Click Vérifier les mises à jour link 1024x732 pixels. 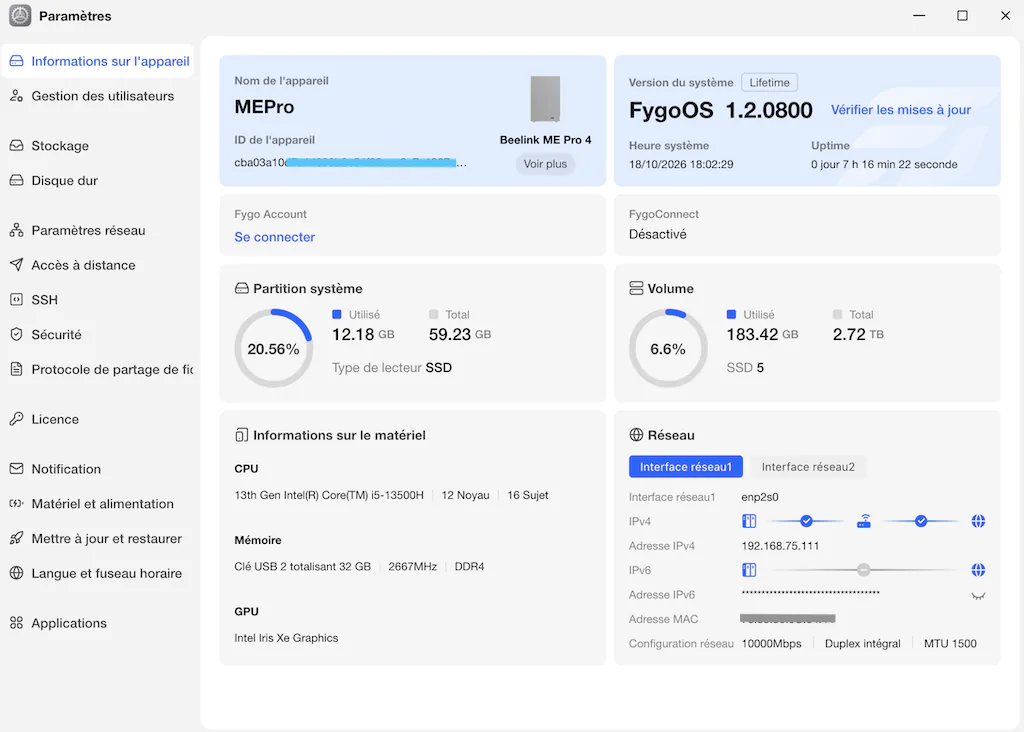point(901,110)
